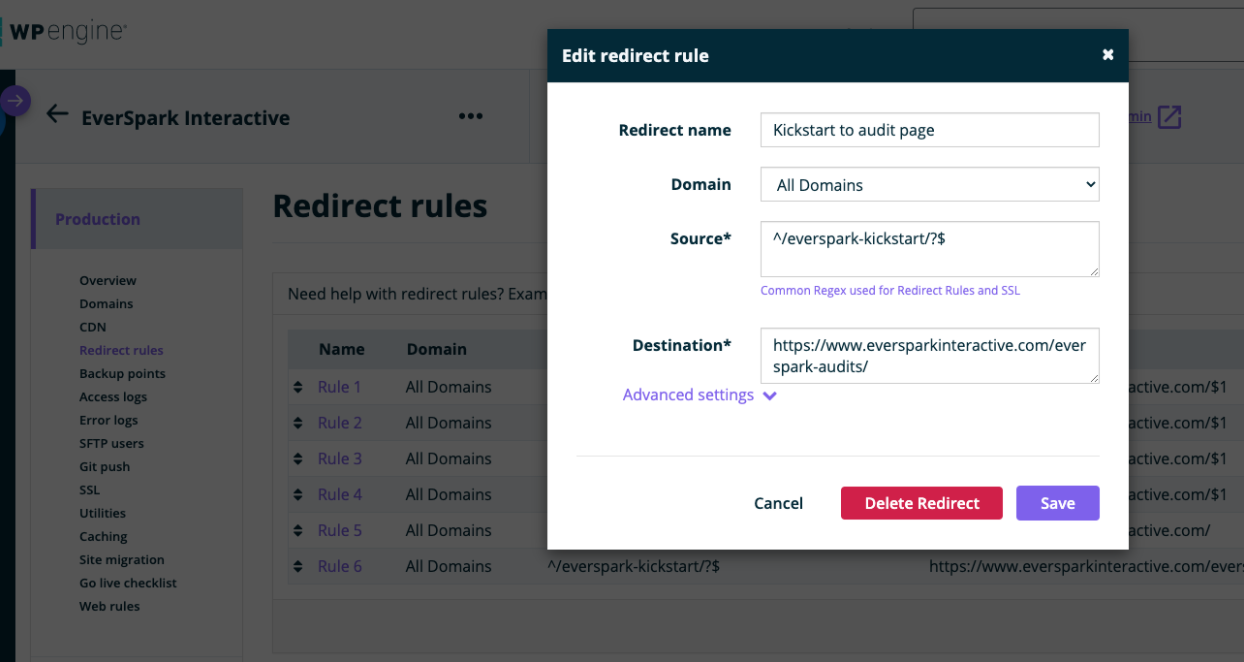
Task: Click the reorder handle for Rule 5
Action: pos(297,531)
